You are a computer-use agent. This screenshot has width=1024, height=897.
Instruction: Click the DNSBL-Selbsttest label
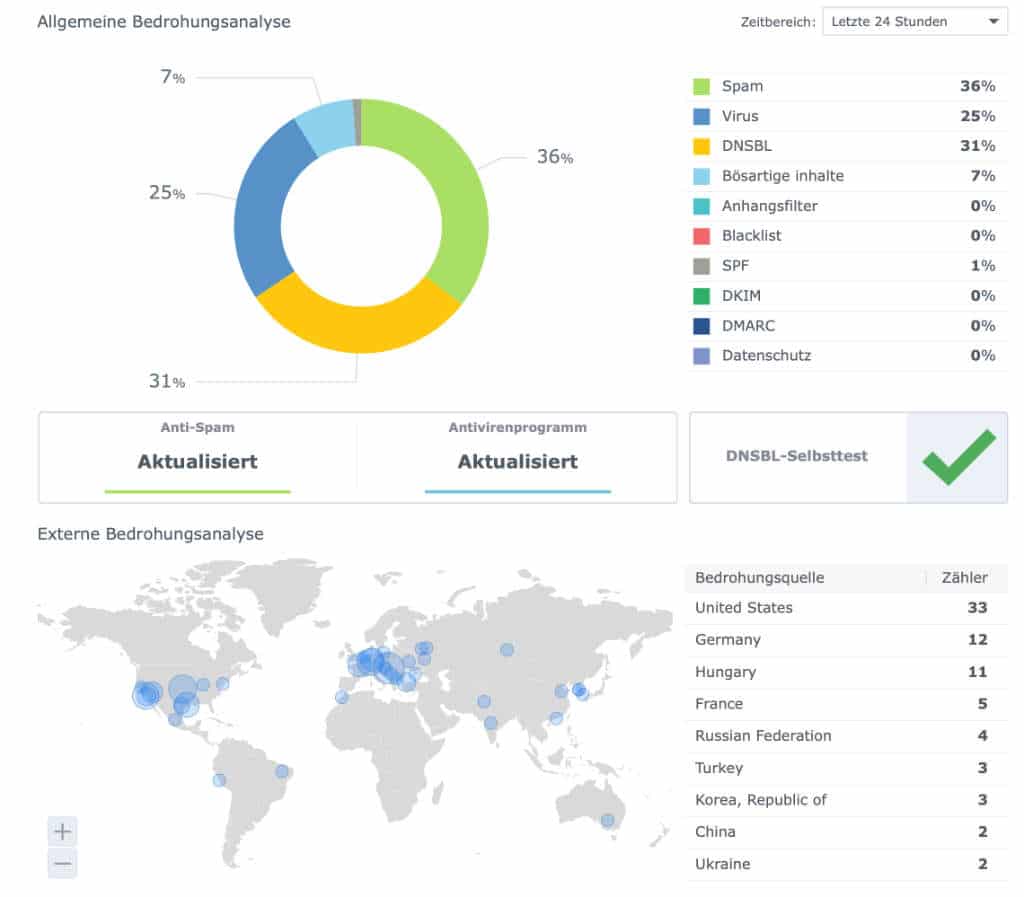[797, 456]
